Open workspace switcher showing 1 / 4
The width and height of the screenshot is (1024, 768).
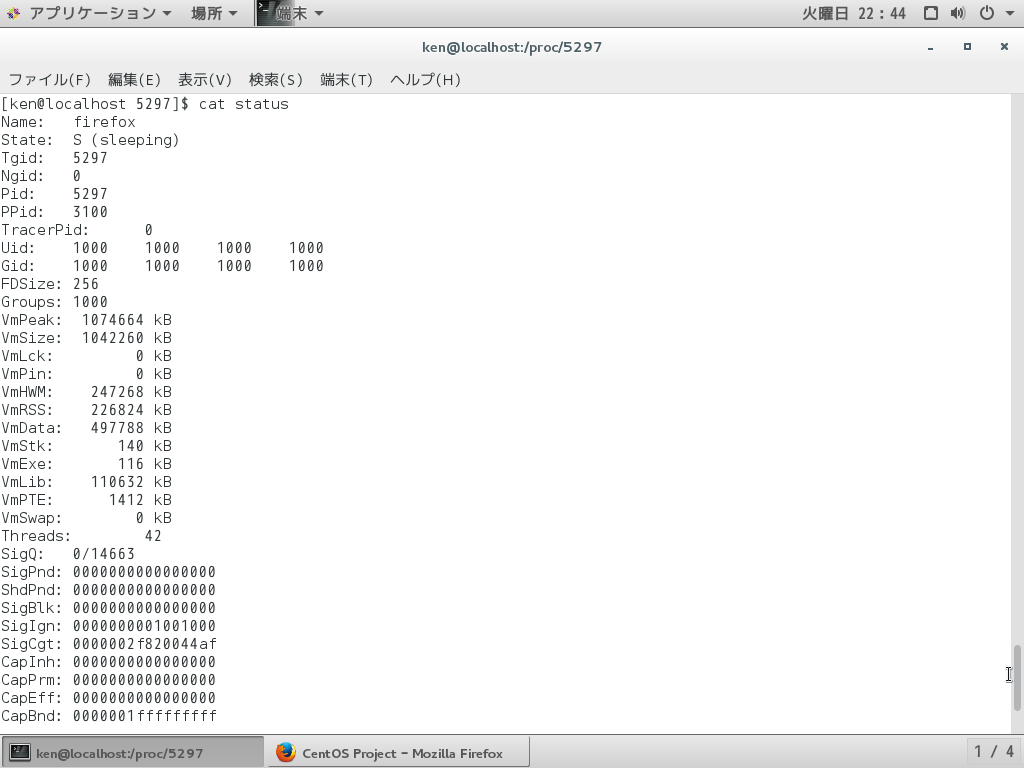994,752
